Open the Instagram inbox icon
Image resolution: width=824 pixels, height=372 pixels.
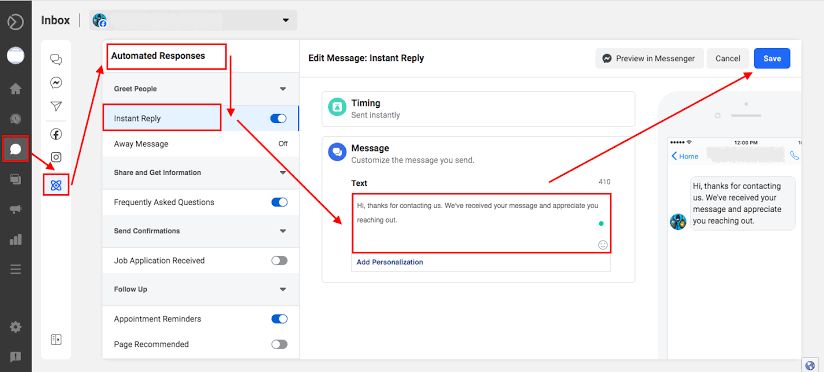[56, 157]
